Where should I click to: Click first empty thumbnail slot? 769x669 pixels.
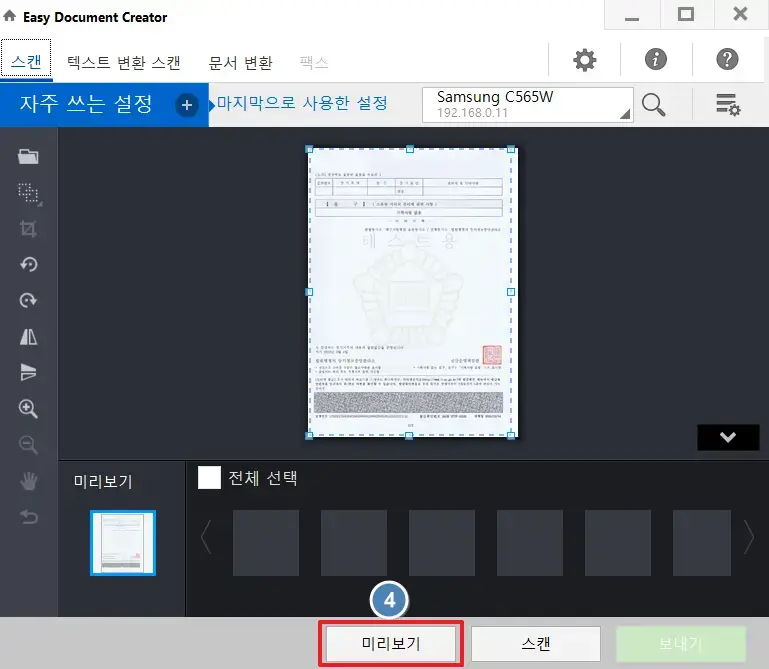click(x=266, y=542)
